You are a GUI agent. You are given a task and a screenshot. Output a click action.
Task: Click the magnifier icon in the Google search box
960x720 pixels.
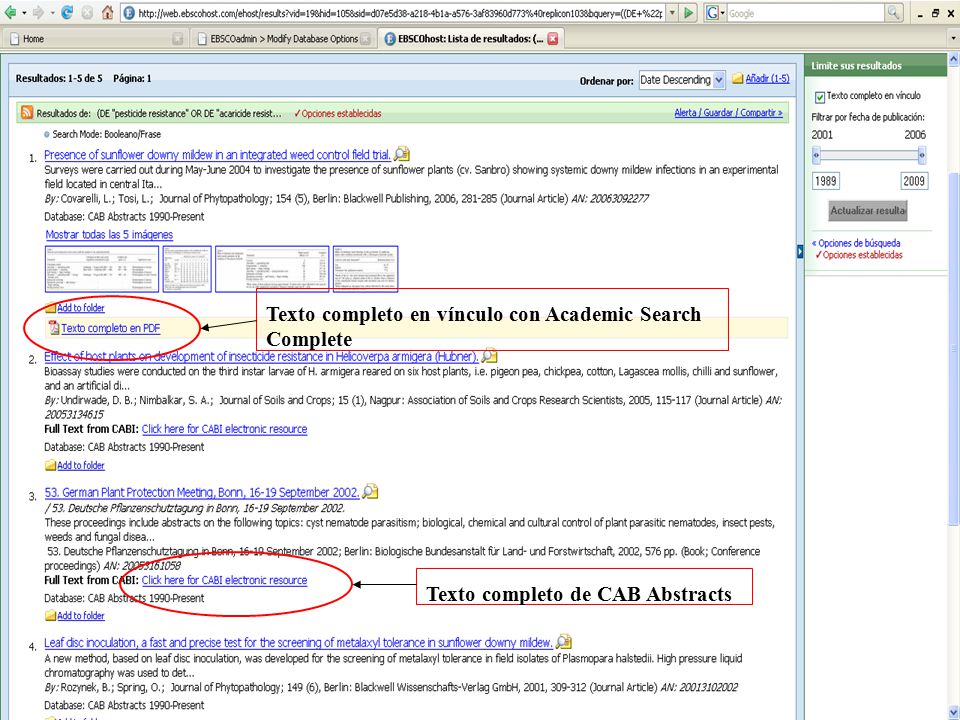pos(893,13)
